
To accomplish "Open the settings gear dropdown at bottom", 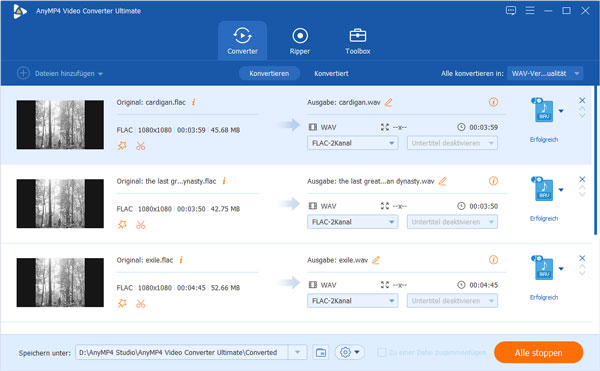I will [x=350, y=352].
